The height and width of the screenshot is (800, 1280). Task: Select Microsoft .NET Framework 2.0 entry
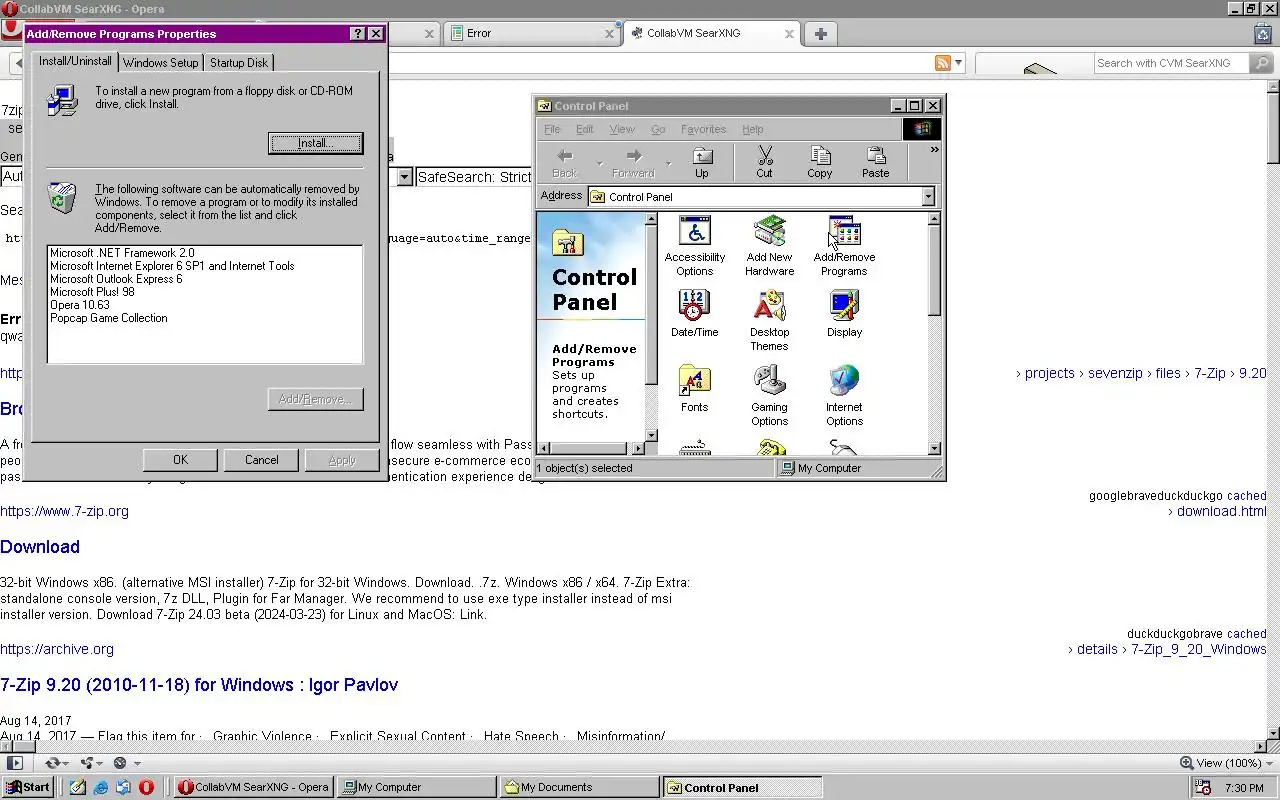(x=122, y=253)
